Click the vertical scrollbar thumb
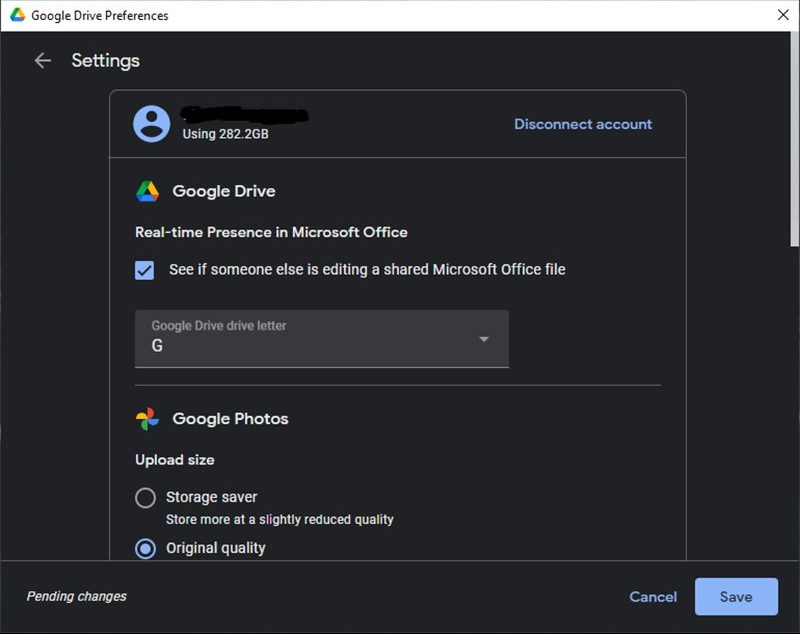The height and width of the screenshot is (634, 800). [x=794, y=139]
